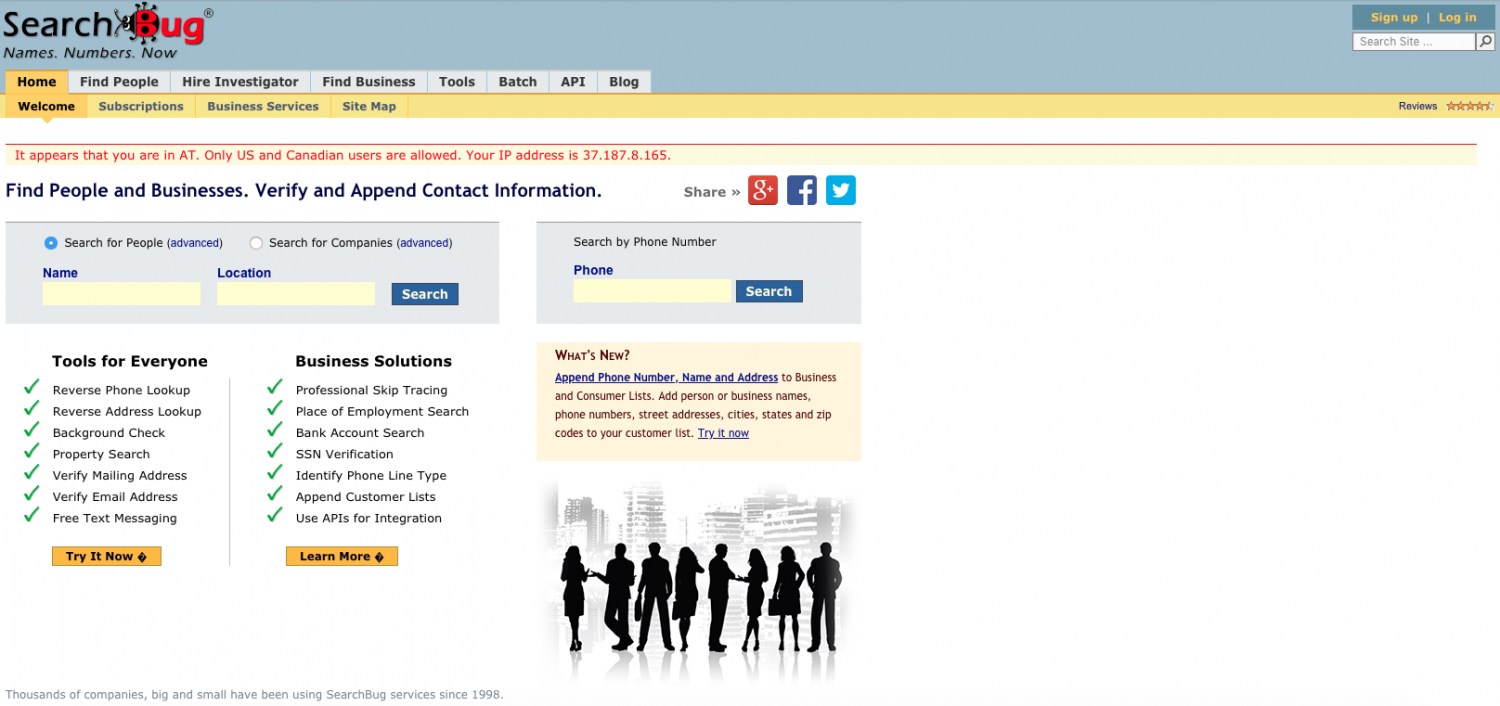Click the Try it now link
Image resolution: width=1500 pixels, height=706 pixels.
tap(723, 433)
